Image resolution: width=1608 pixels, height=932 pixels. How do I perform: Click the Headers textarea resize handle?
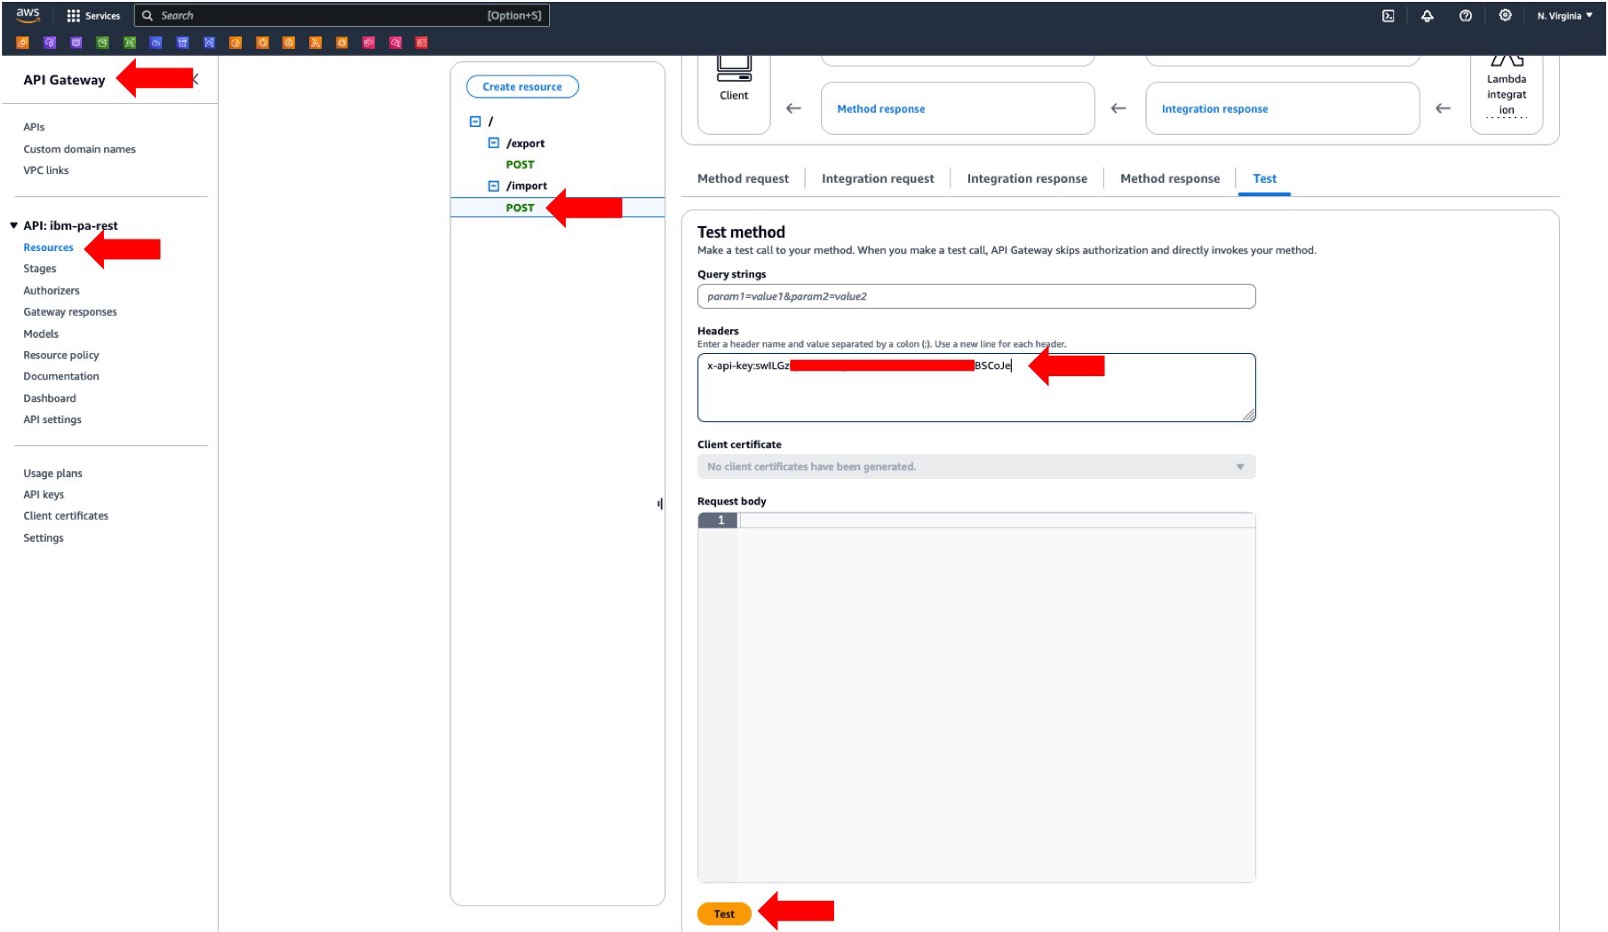(x=1249, y=415)
